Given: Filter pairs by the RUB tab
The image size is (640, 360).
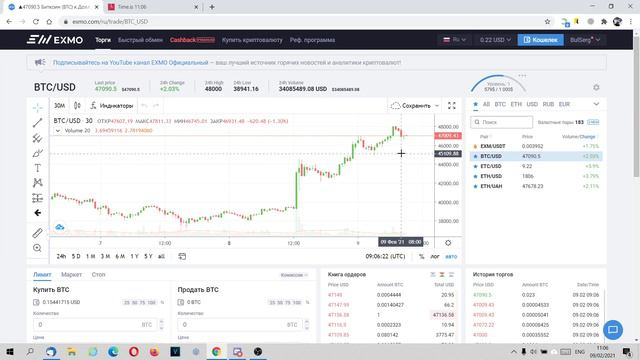Looking at the screenshot, I should pyautogui.click(x=548, y=104).
